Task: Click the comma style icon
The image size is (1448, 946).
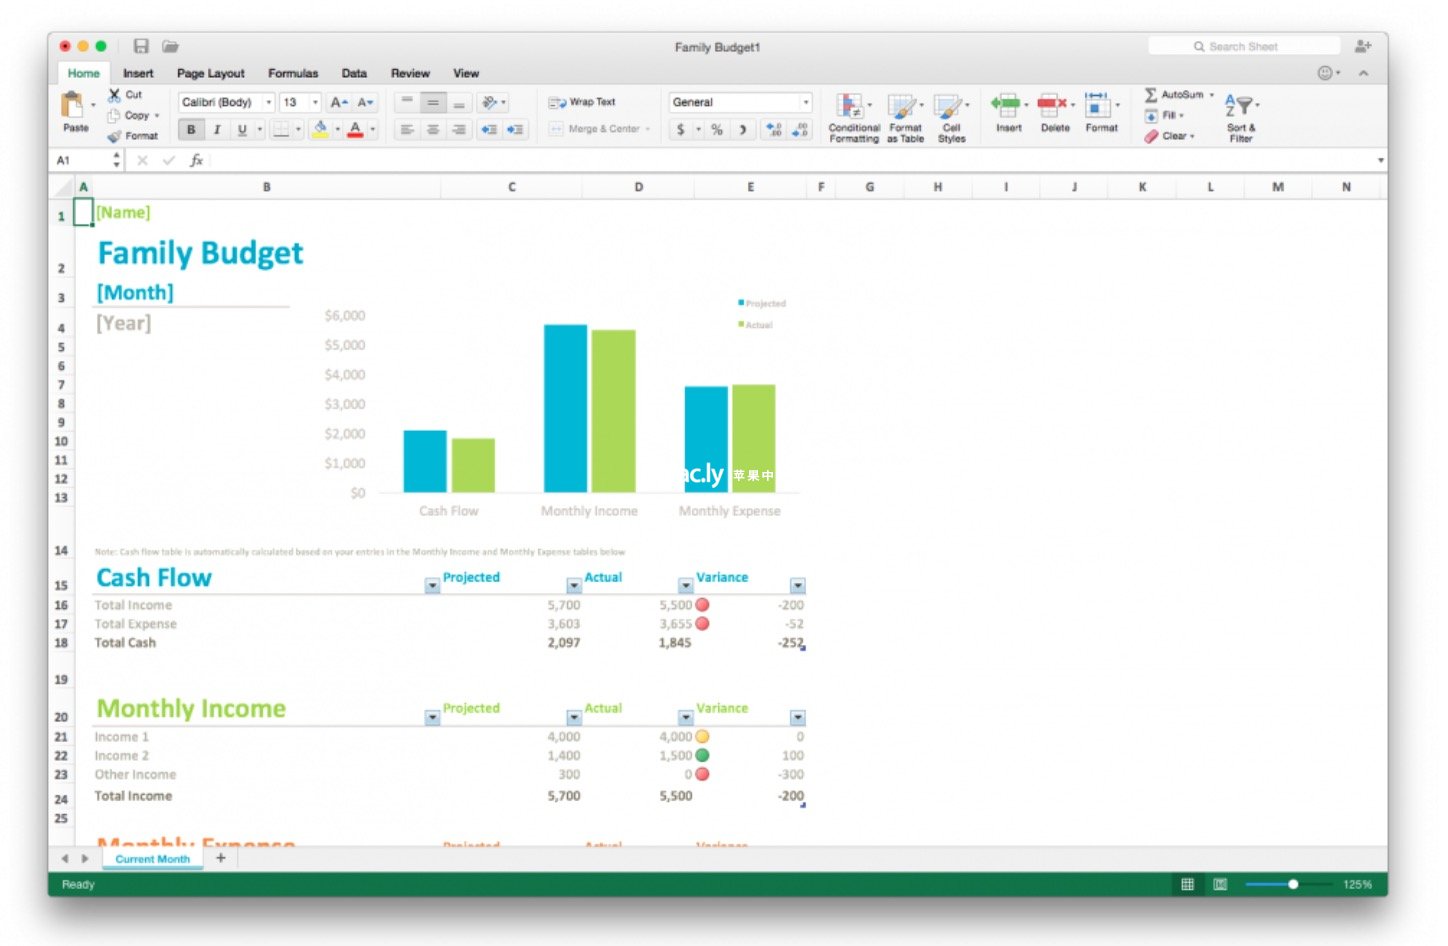Action: (x=742, y=129)
